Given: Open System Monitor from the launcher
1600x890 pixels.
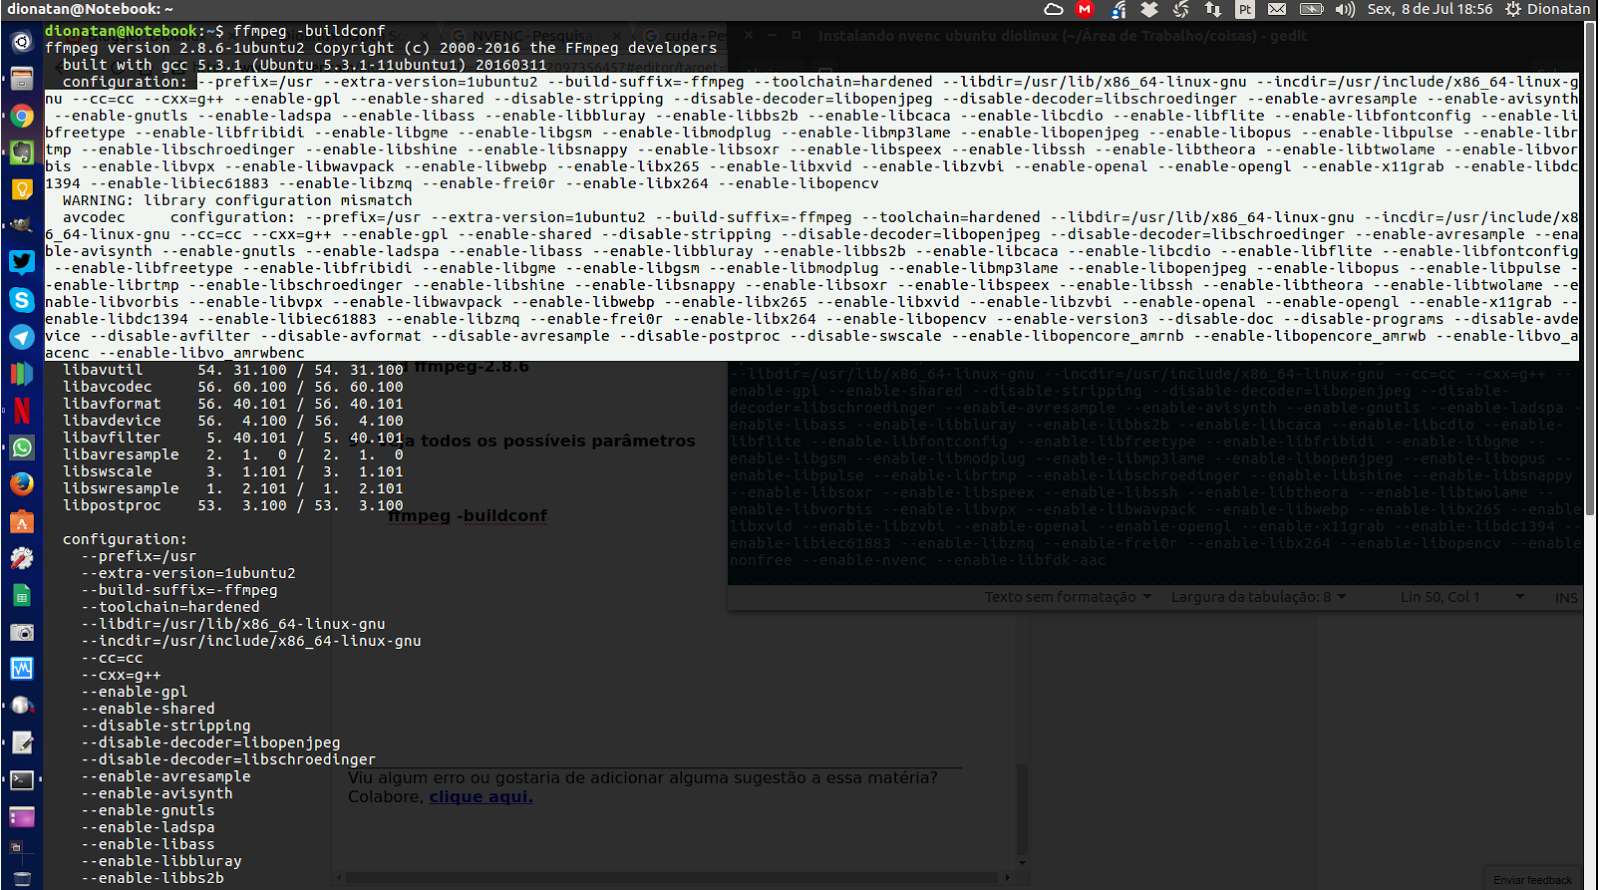Looking at the screenshot, I should 21,668.
